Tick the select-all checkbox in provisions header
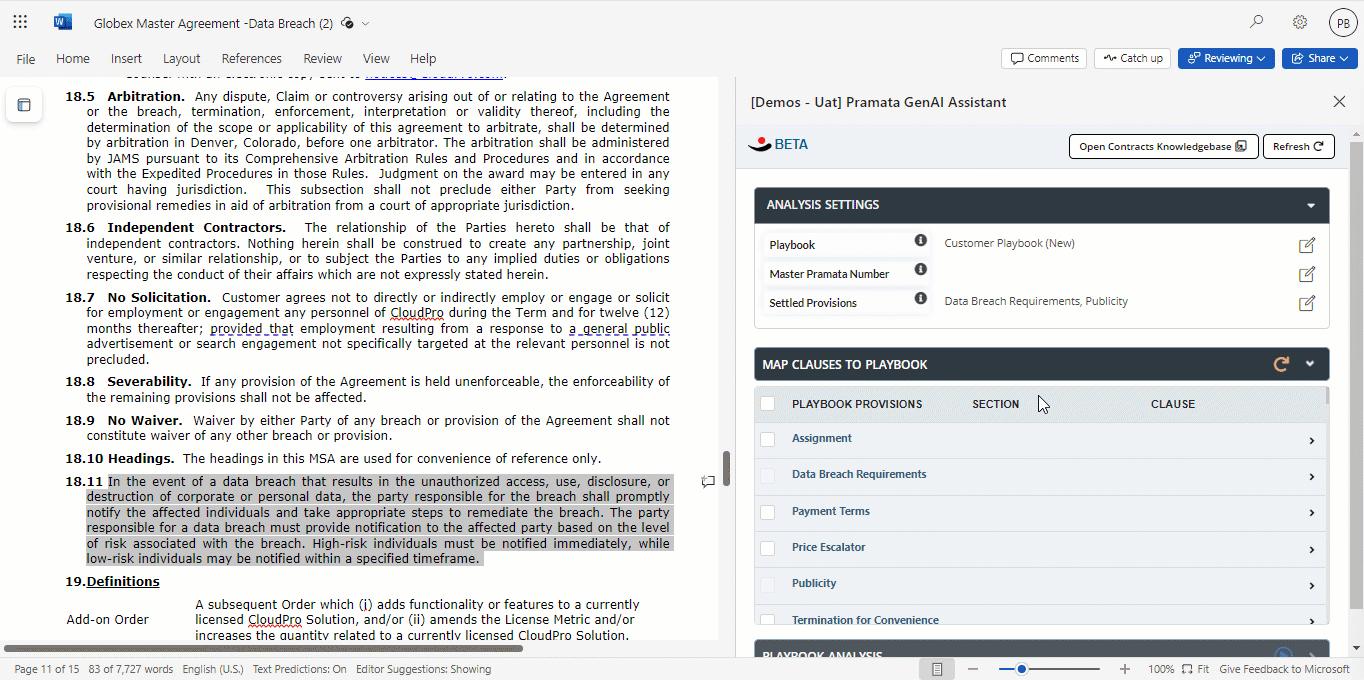This screenshot has width=1364, height=680. tap(767, 404)
